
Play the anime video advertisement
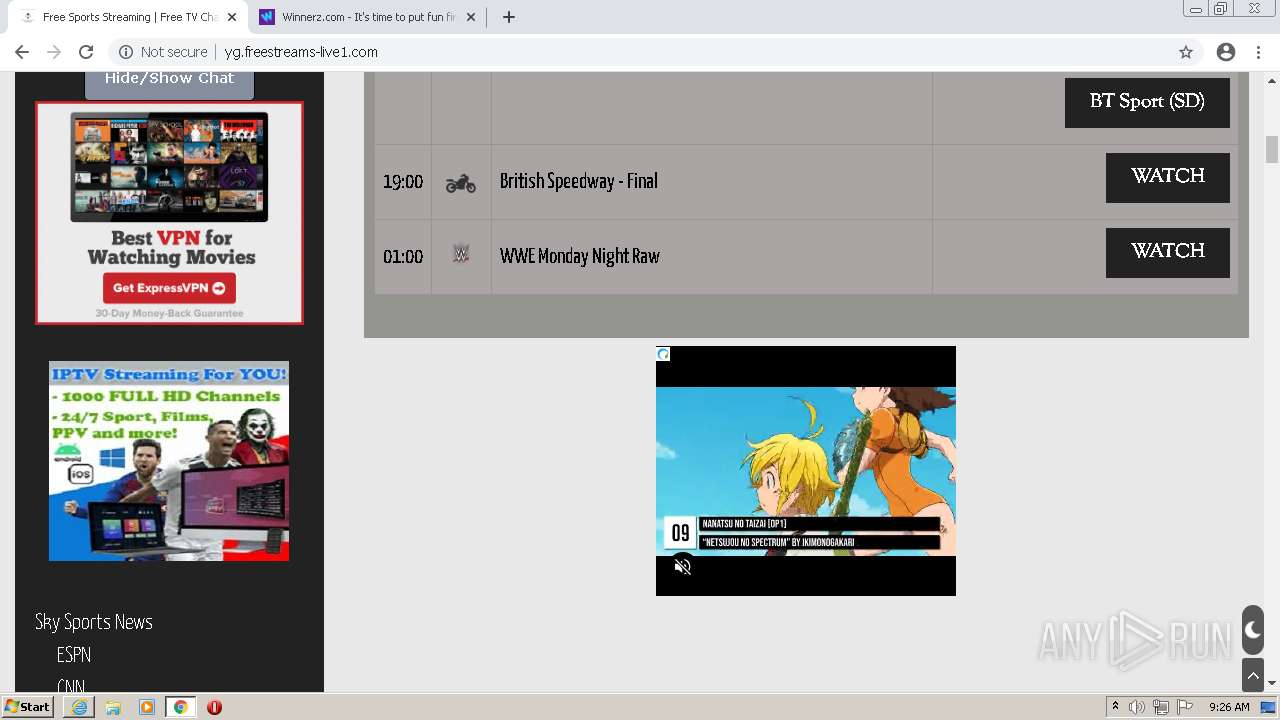click(x=806, y=471)
